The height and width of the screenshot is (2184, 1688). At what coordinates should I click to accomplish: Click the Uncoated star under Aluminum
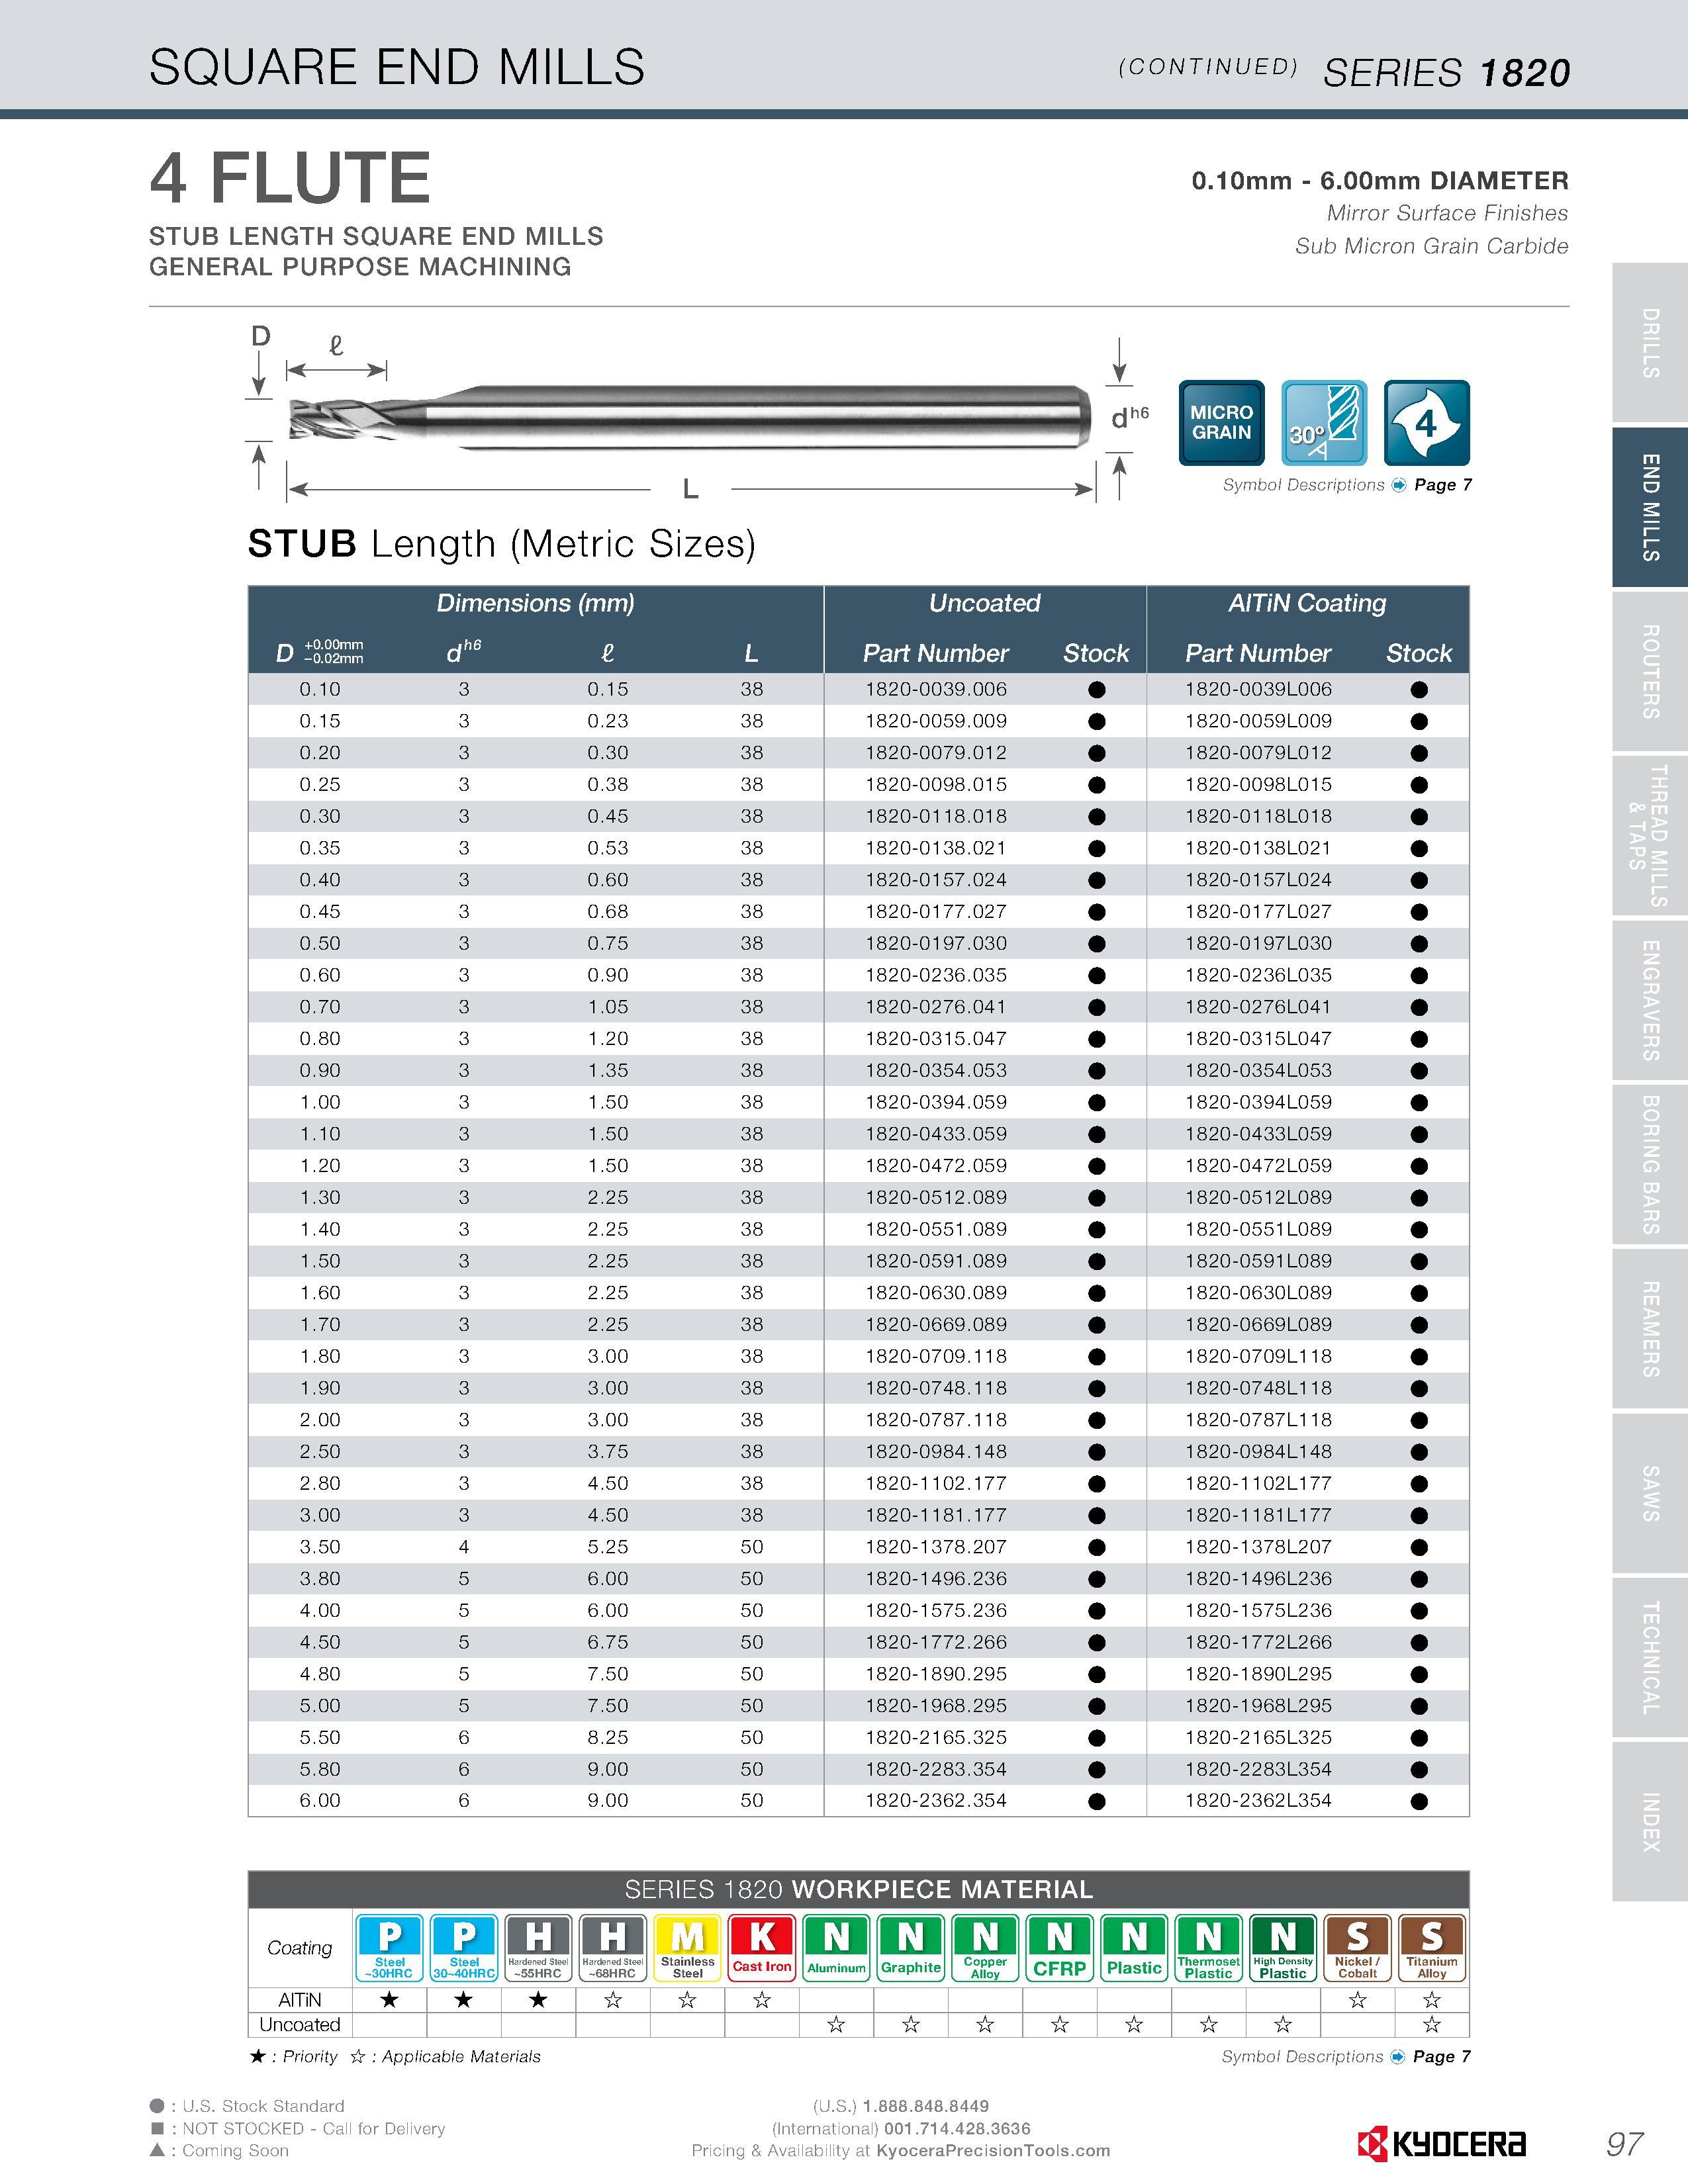click(836, 2025)
